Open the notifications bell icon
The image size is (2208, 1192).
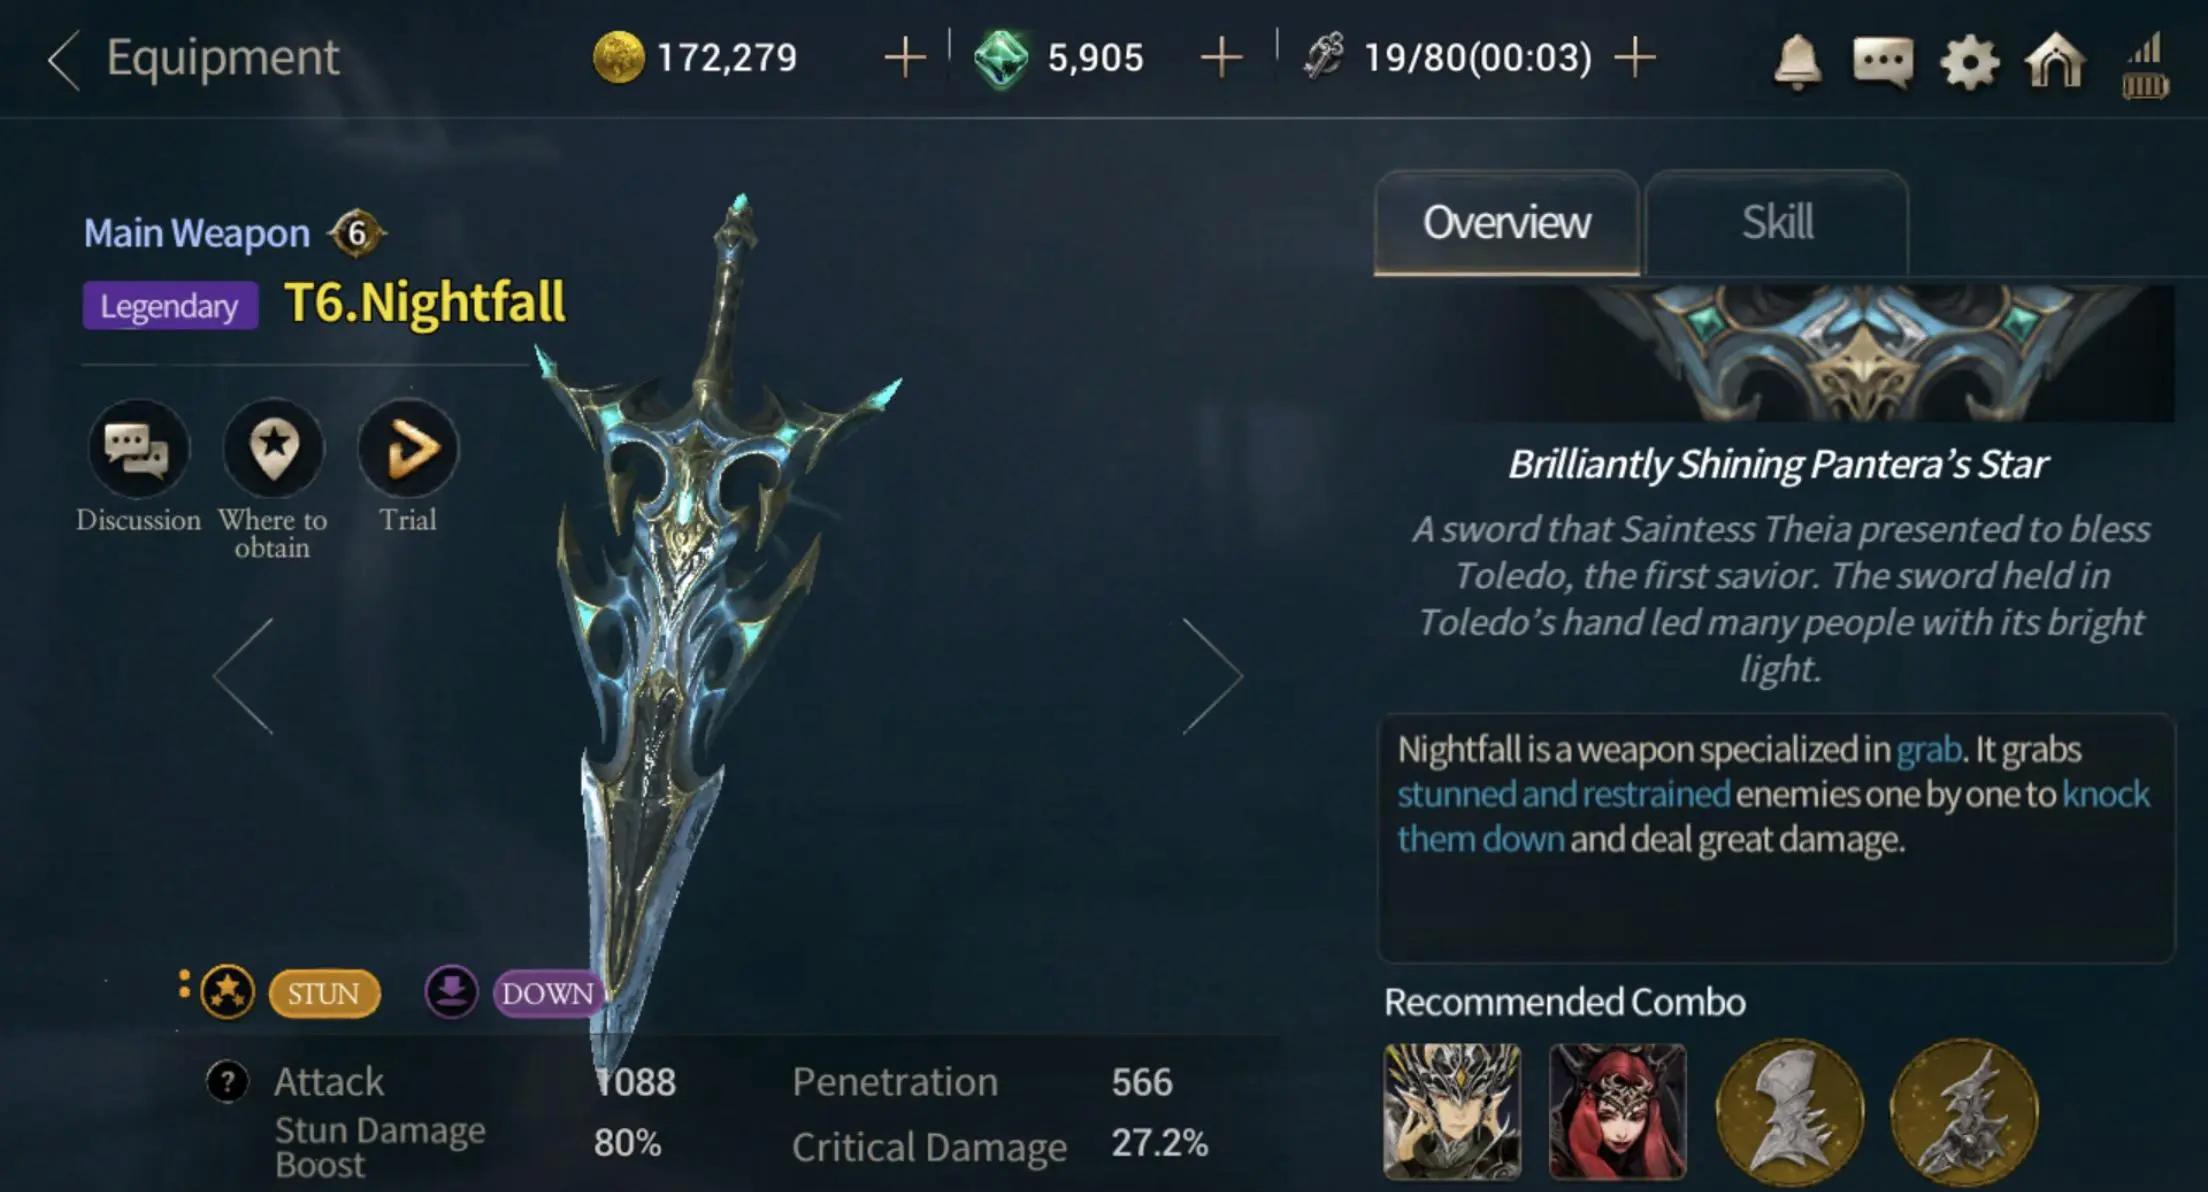click(1797, 62)
